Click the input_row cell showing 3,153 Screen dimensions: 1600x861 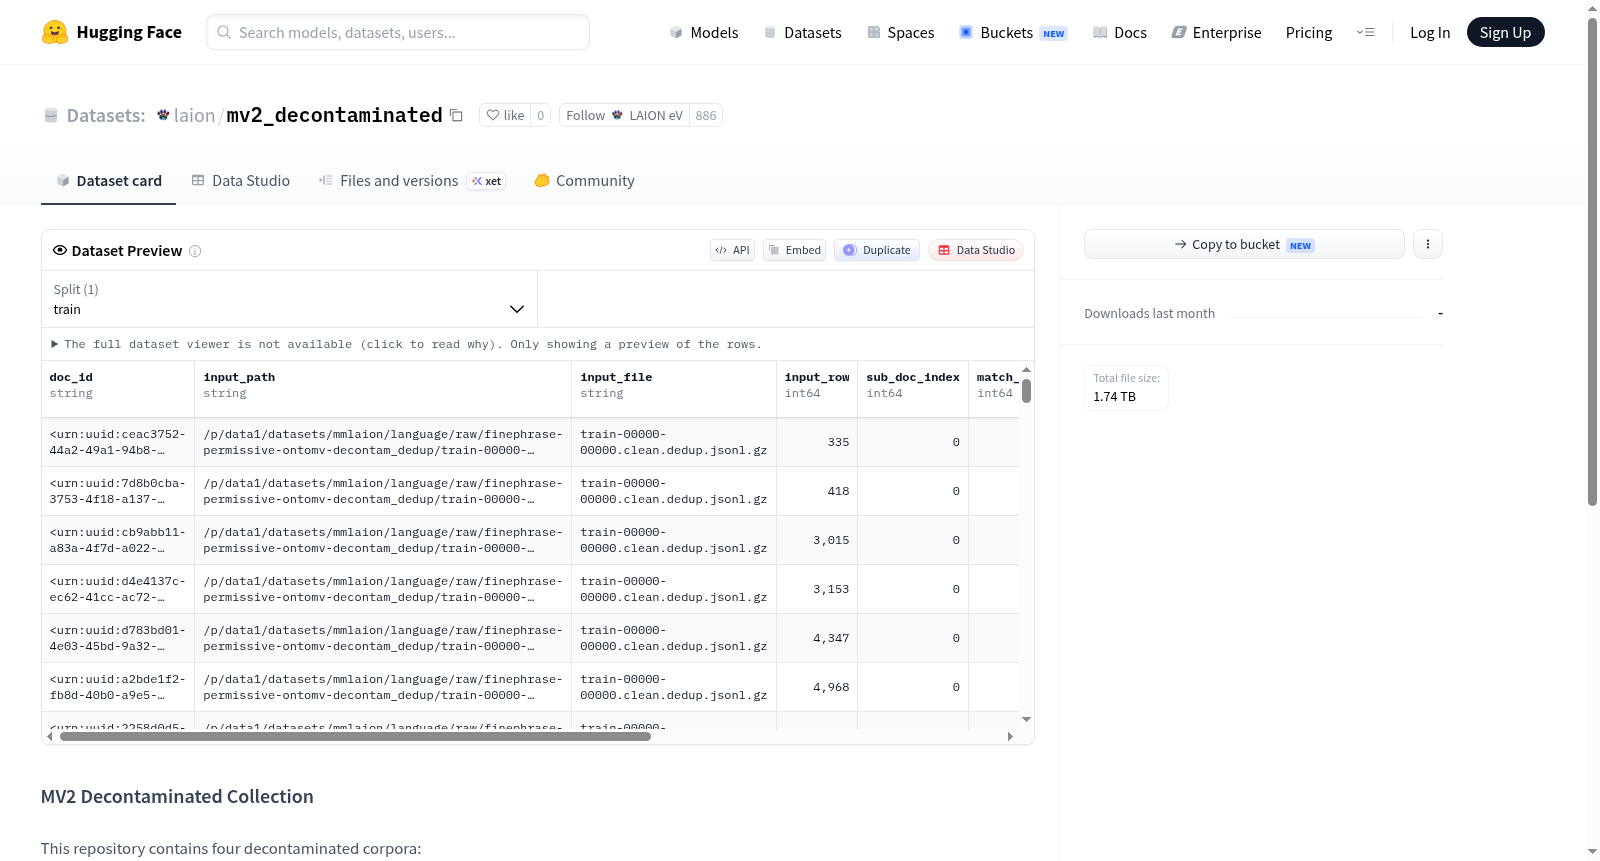[817, 589]
